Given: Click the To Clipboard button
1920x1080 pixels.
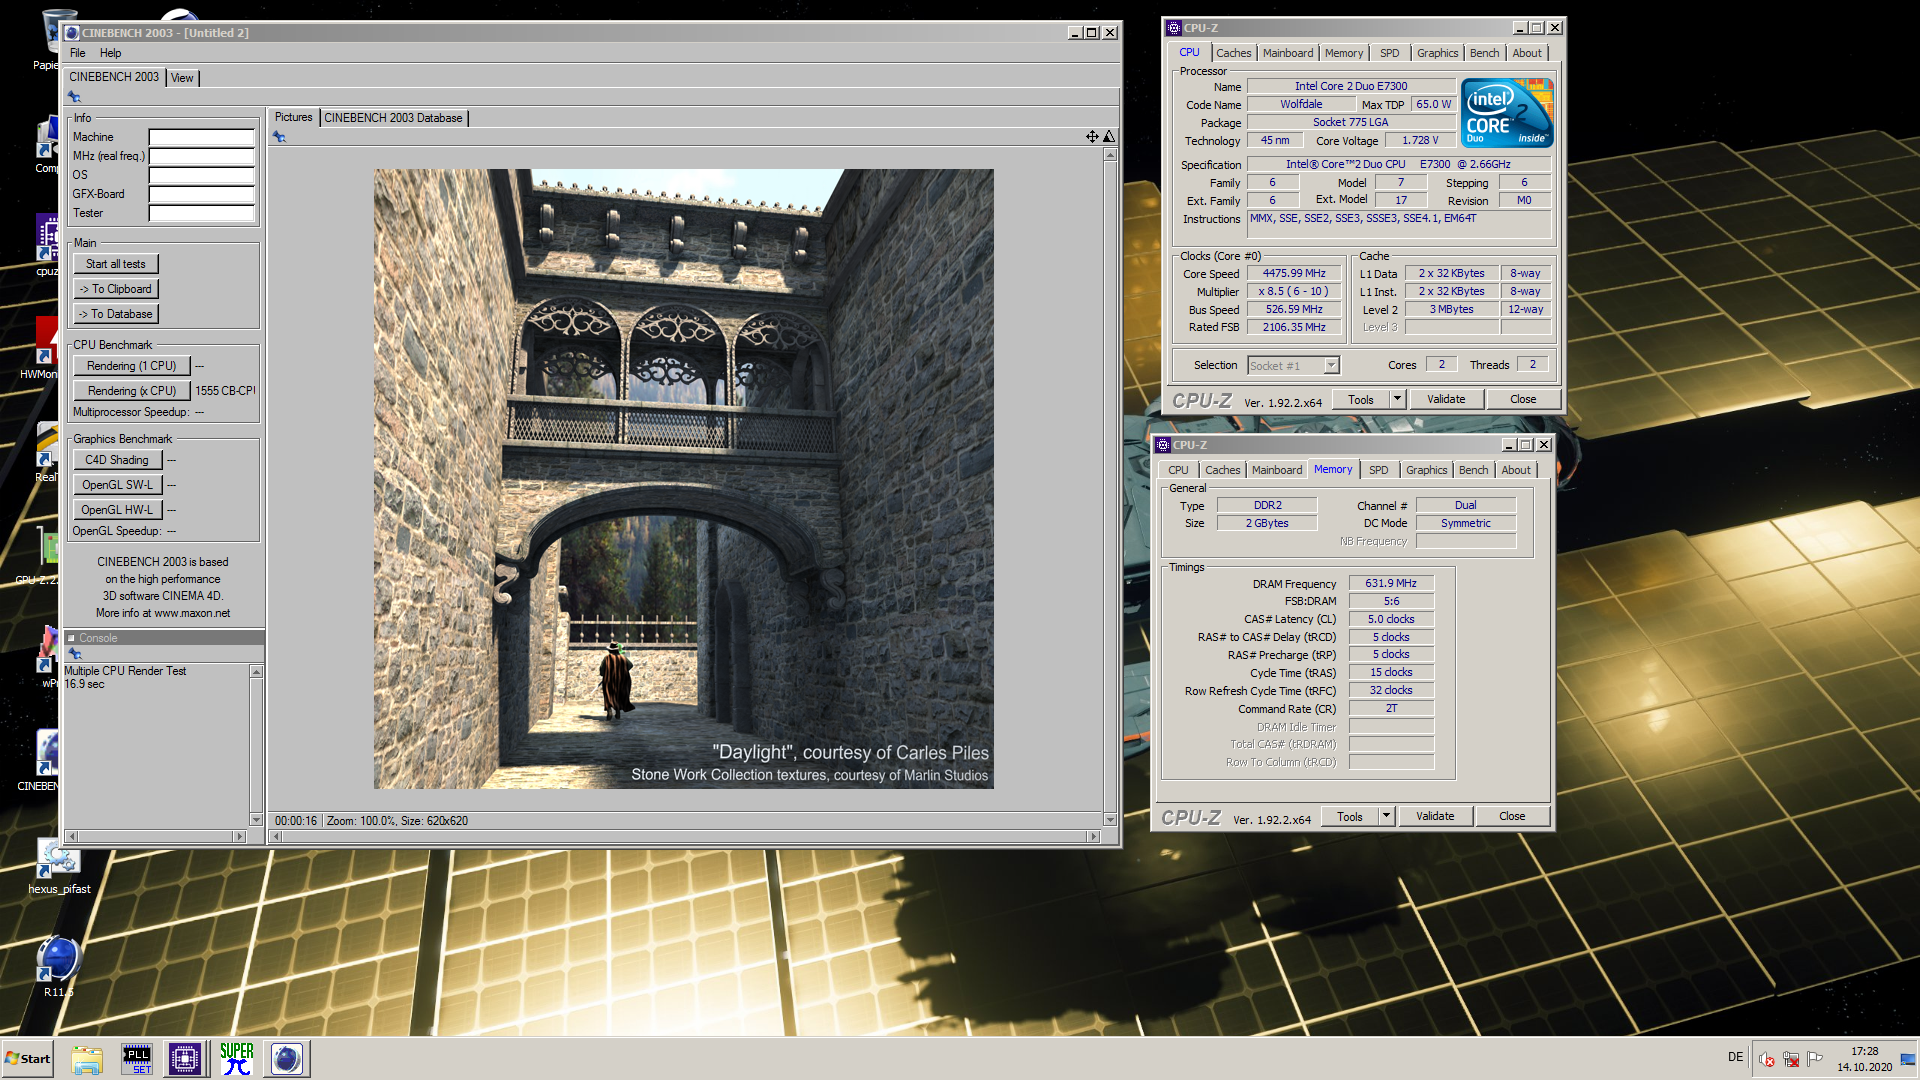Looking at the screenshot, I should point(116,289).
